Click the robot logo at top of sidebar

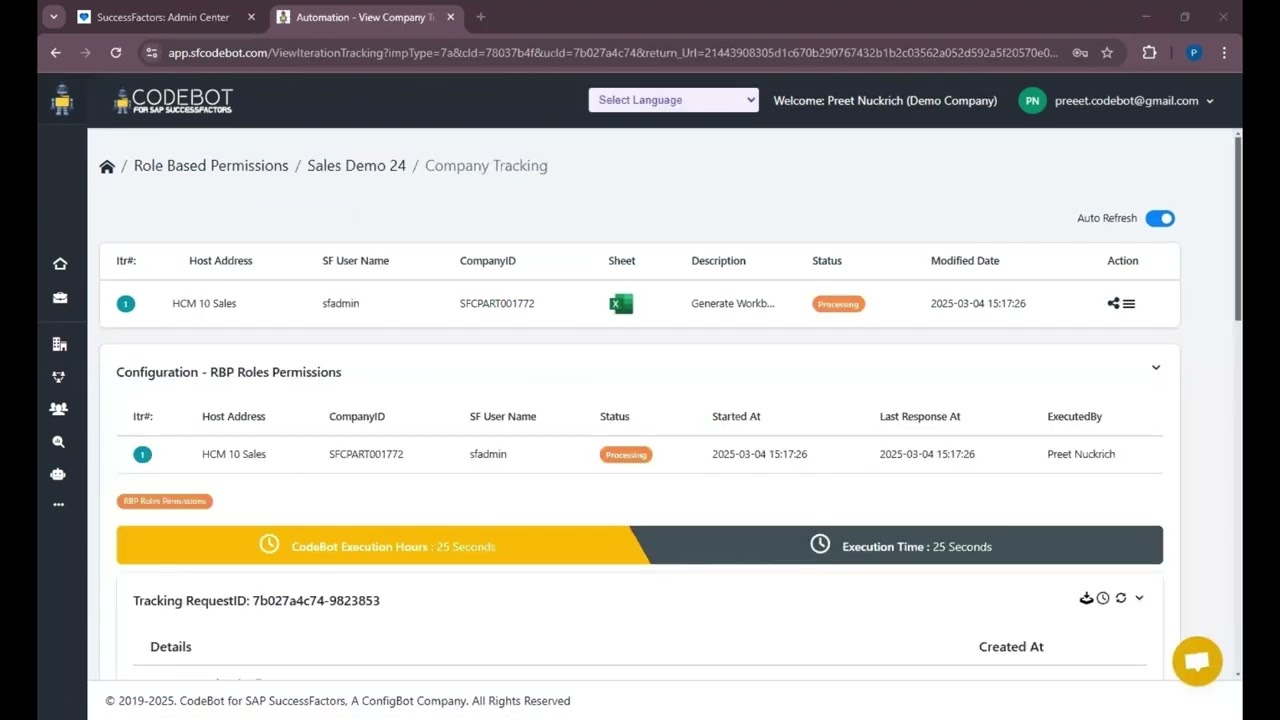point(62,100)
